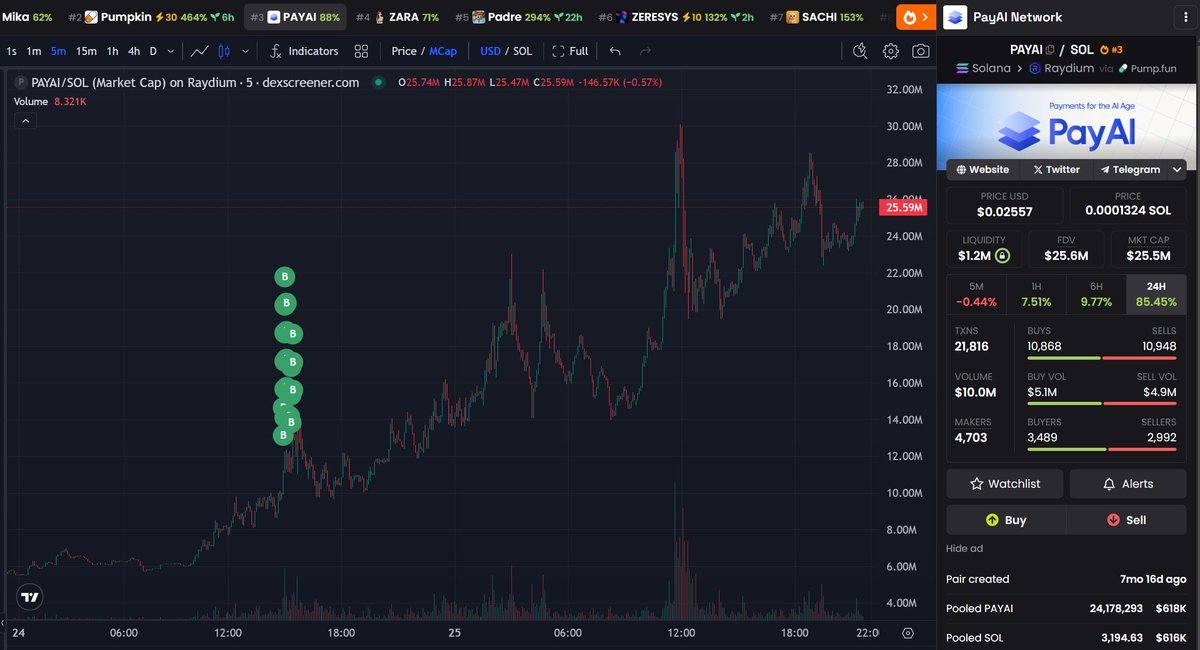Open the quick search indicator icon

[860, 51]
